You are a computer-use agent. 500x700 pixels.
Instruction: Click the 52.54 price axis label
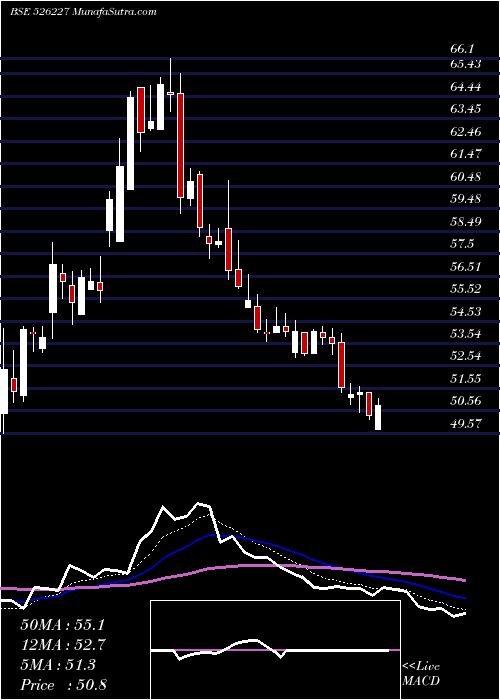466,356
